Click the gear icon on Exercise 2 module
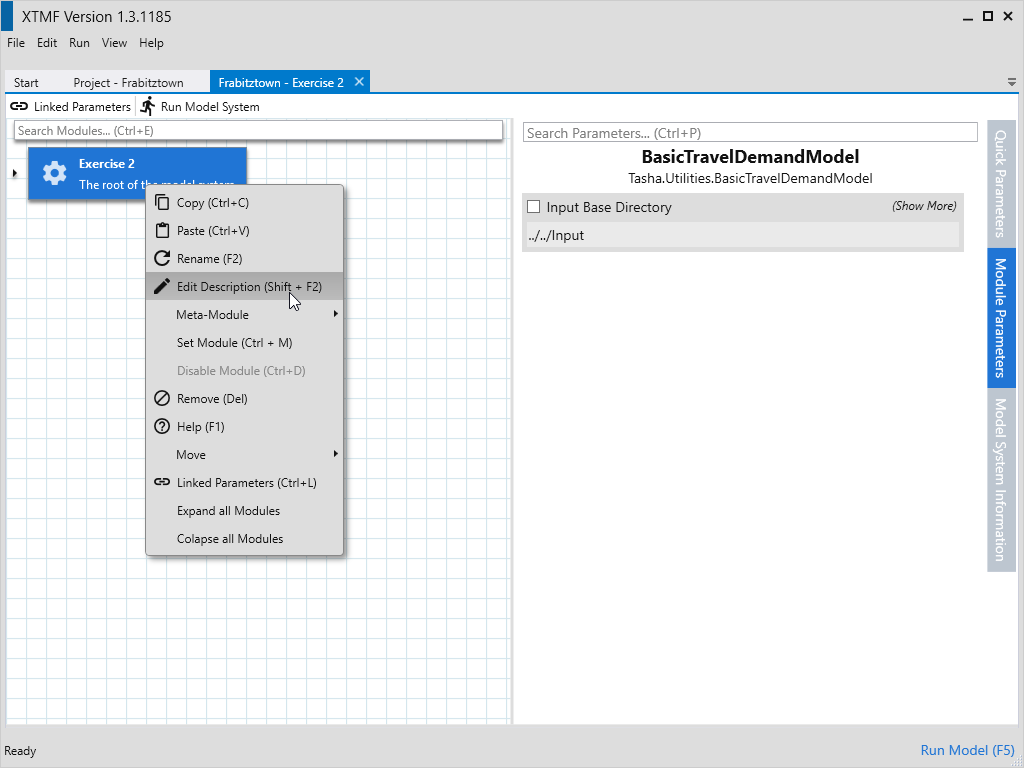Image resolution: width=1024 pixels, height=768 pixels. point(54,174)
